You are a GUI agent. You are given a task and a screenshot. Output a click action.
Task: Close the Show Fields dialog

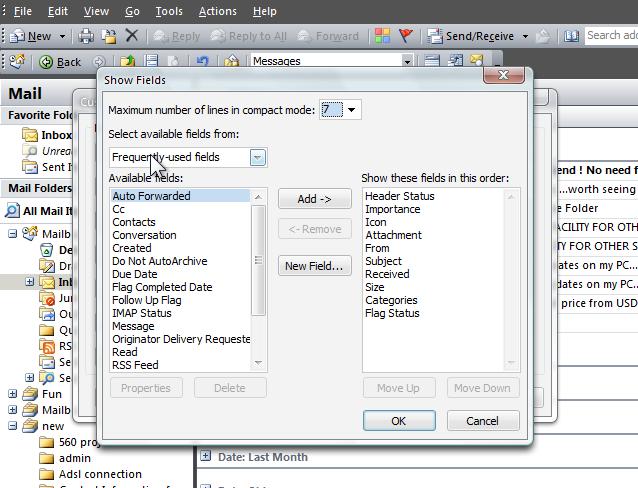tap(503, 75)
